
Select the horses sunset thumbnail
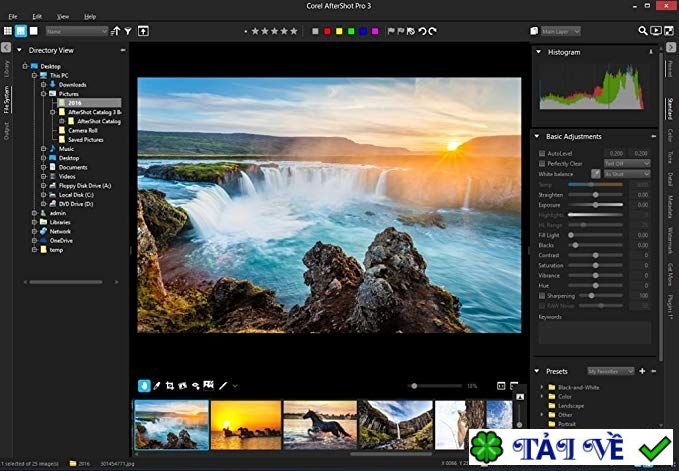click(x=245, y=425)
